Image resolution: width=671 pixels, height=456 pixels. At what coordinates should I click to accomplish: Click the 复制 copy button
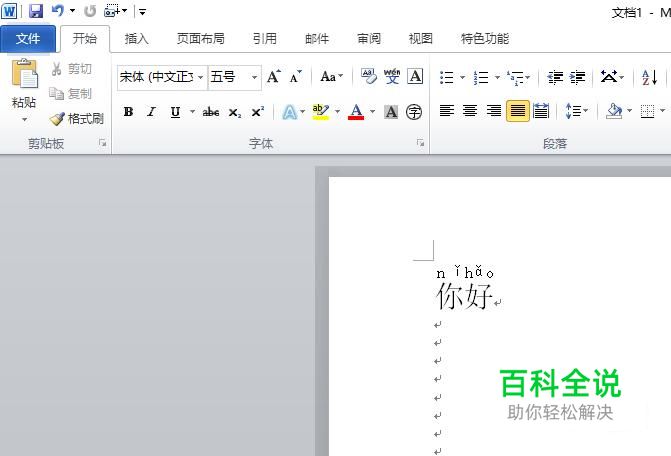71,93
